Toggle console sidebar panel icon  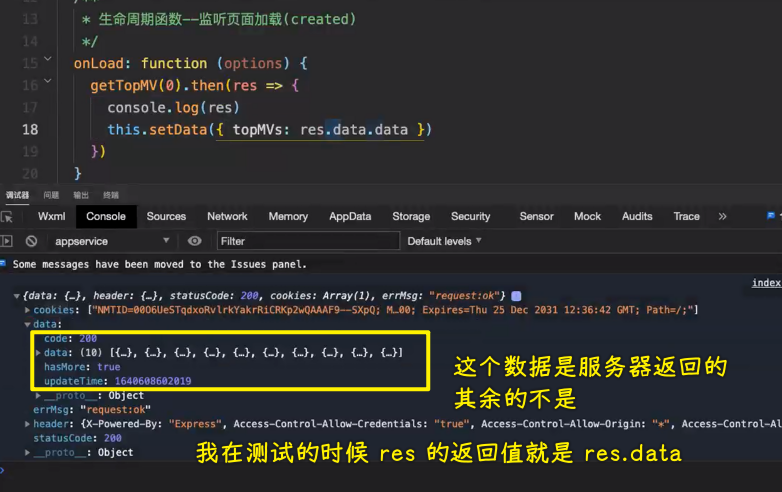coord(6,241)
